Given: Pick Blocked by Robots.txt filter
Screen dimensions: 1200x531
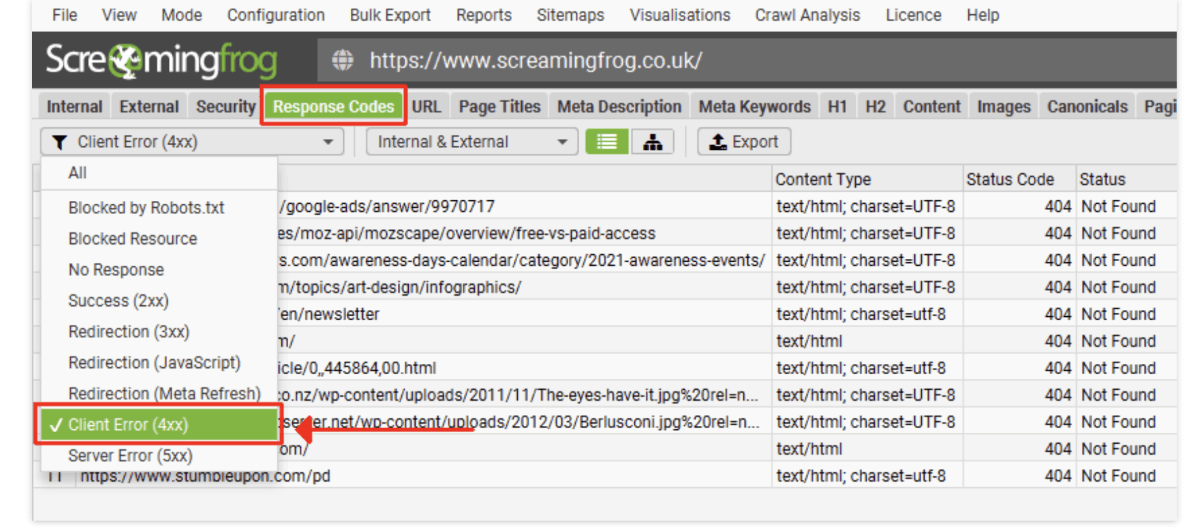Looking at the screenshot, I should pos(146,208).
